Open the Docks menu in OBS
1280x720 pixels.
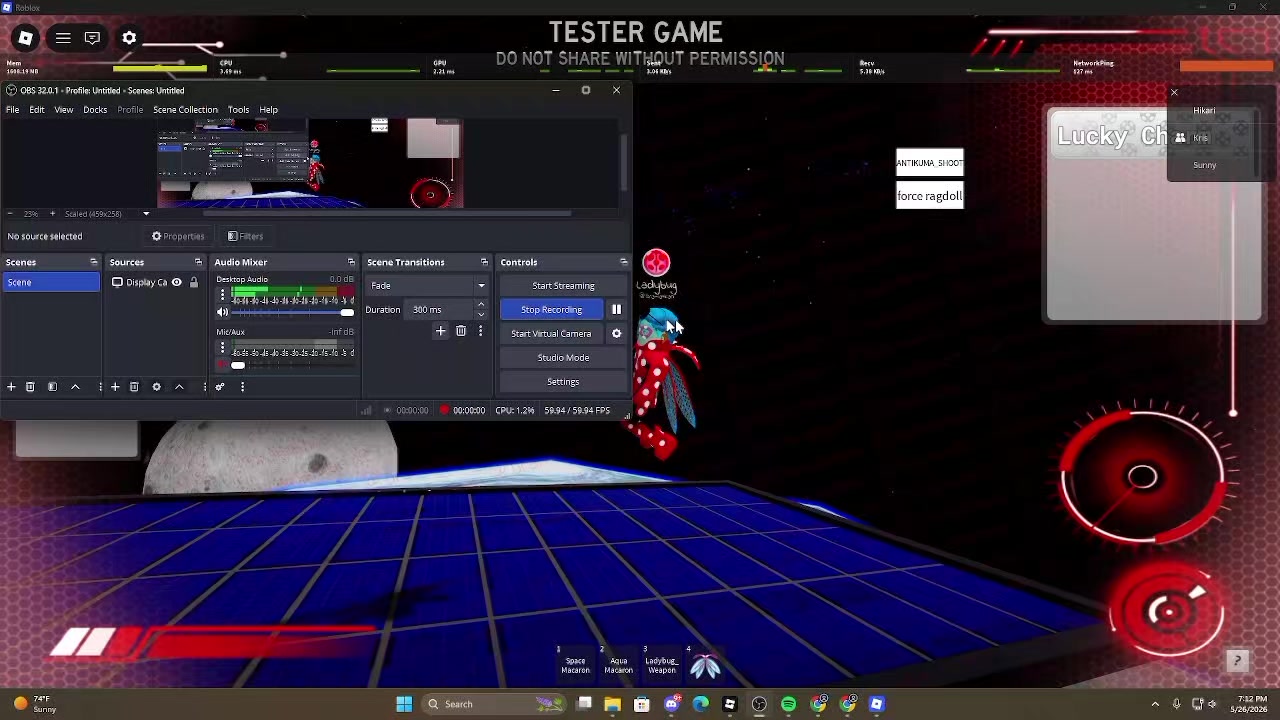(x=95, y=110)
